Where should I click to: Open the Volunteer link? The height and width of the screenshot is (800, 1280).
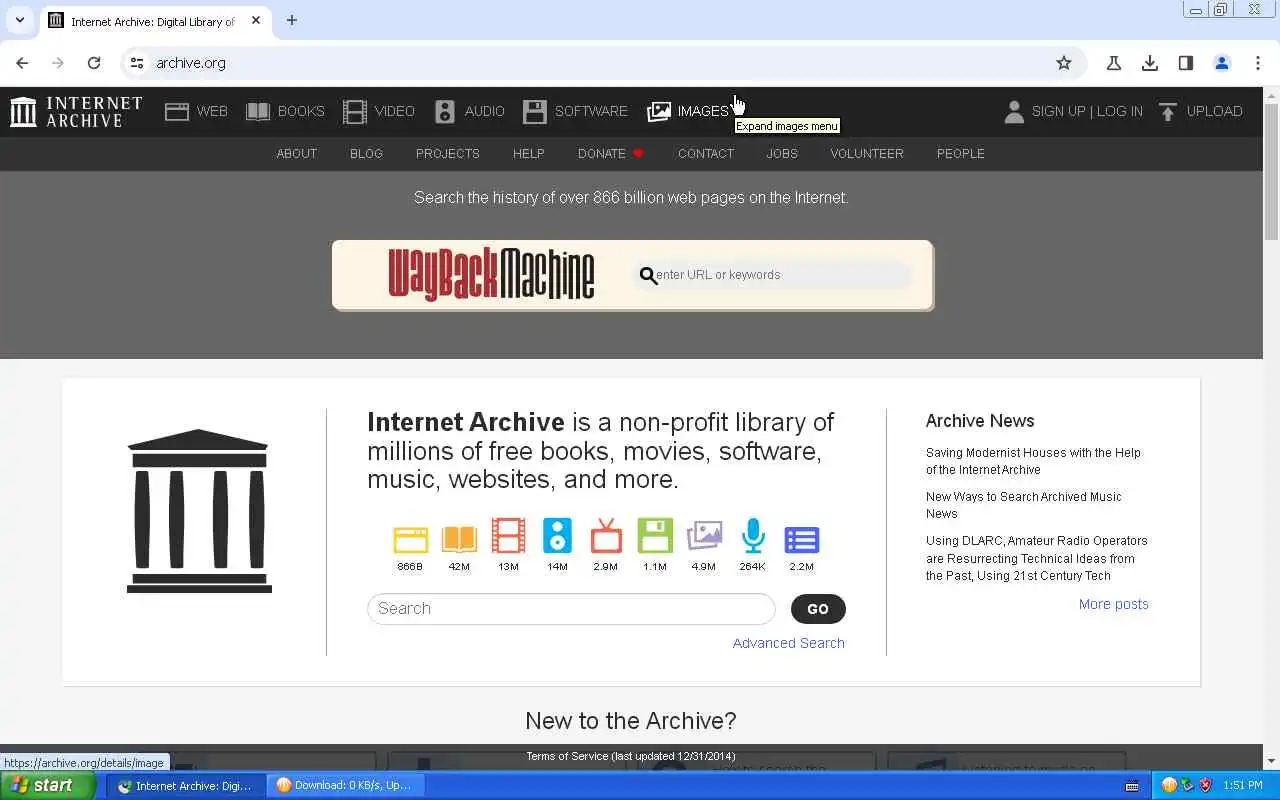coord(866,153)
